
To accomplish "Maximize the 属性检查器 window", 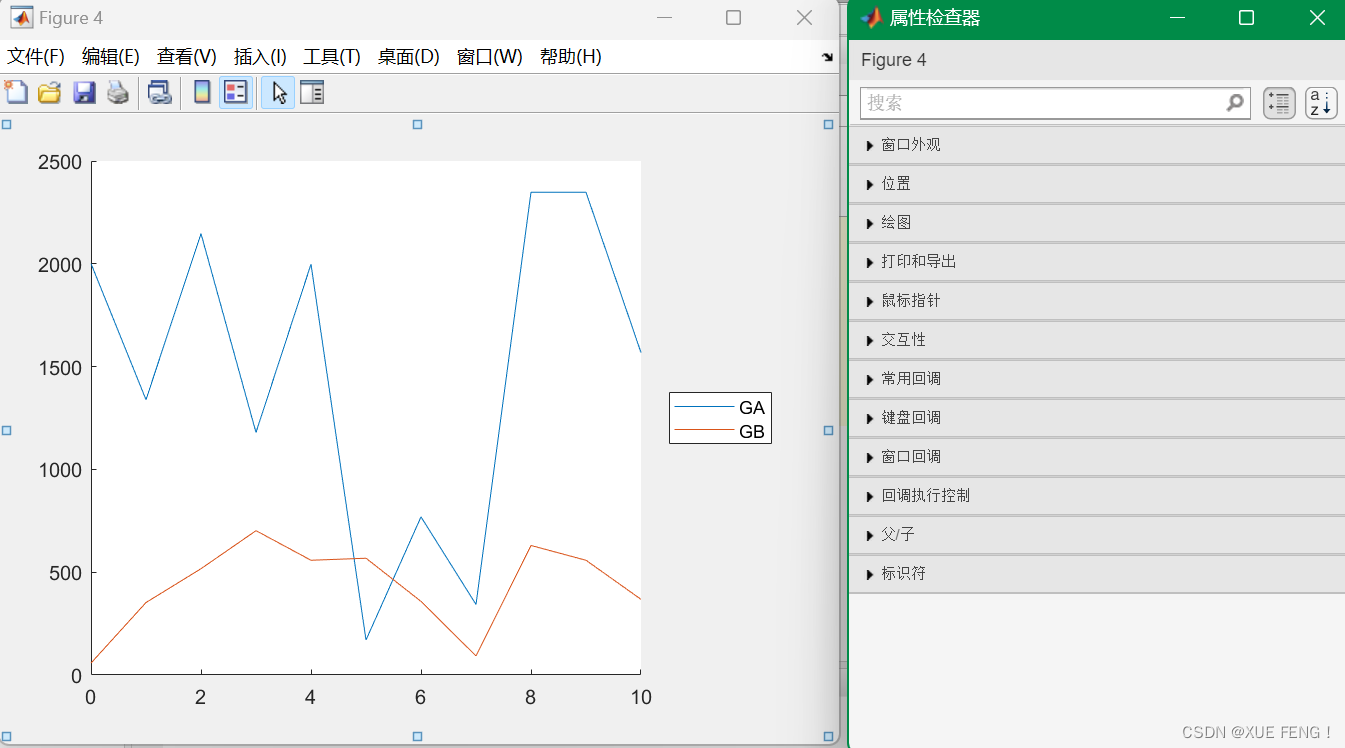I will [1246, 18].
